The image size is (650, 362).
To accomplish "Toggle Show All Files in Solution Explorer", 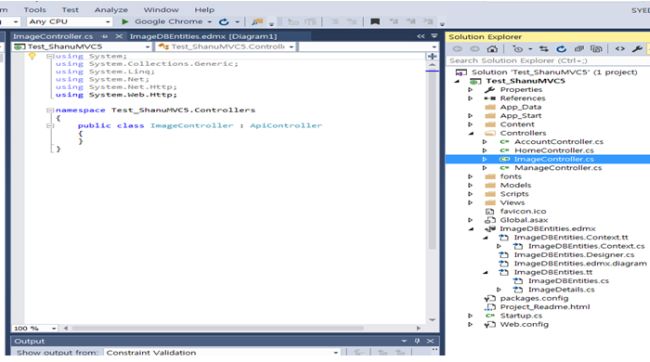I will coord(596,49).
